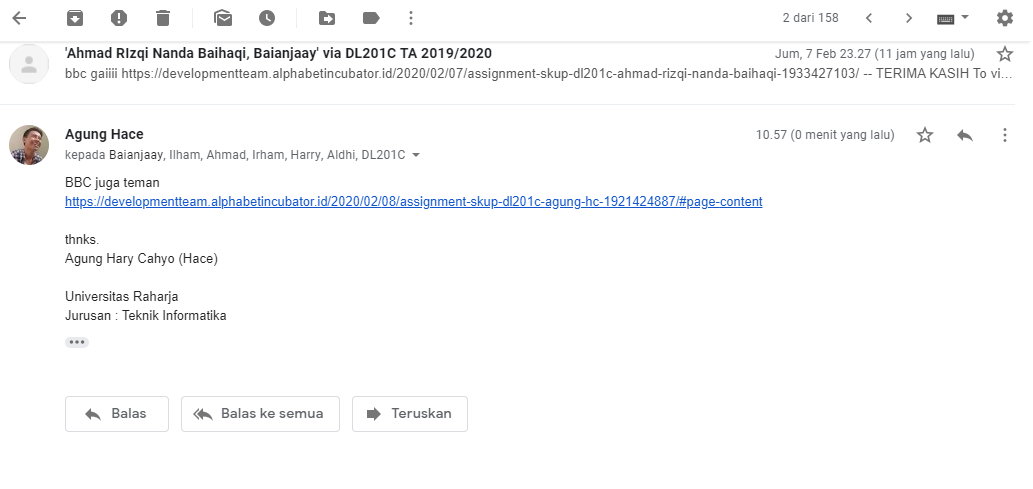The height and width of the screenshot is (489, 1033).
Task: Open more actions menu in top toolbar
Action: pyautogui.click(x=410, y=18)
